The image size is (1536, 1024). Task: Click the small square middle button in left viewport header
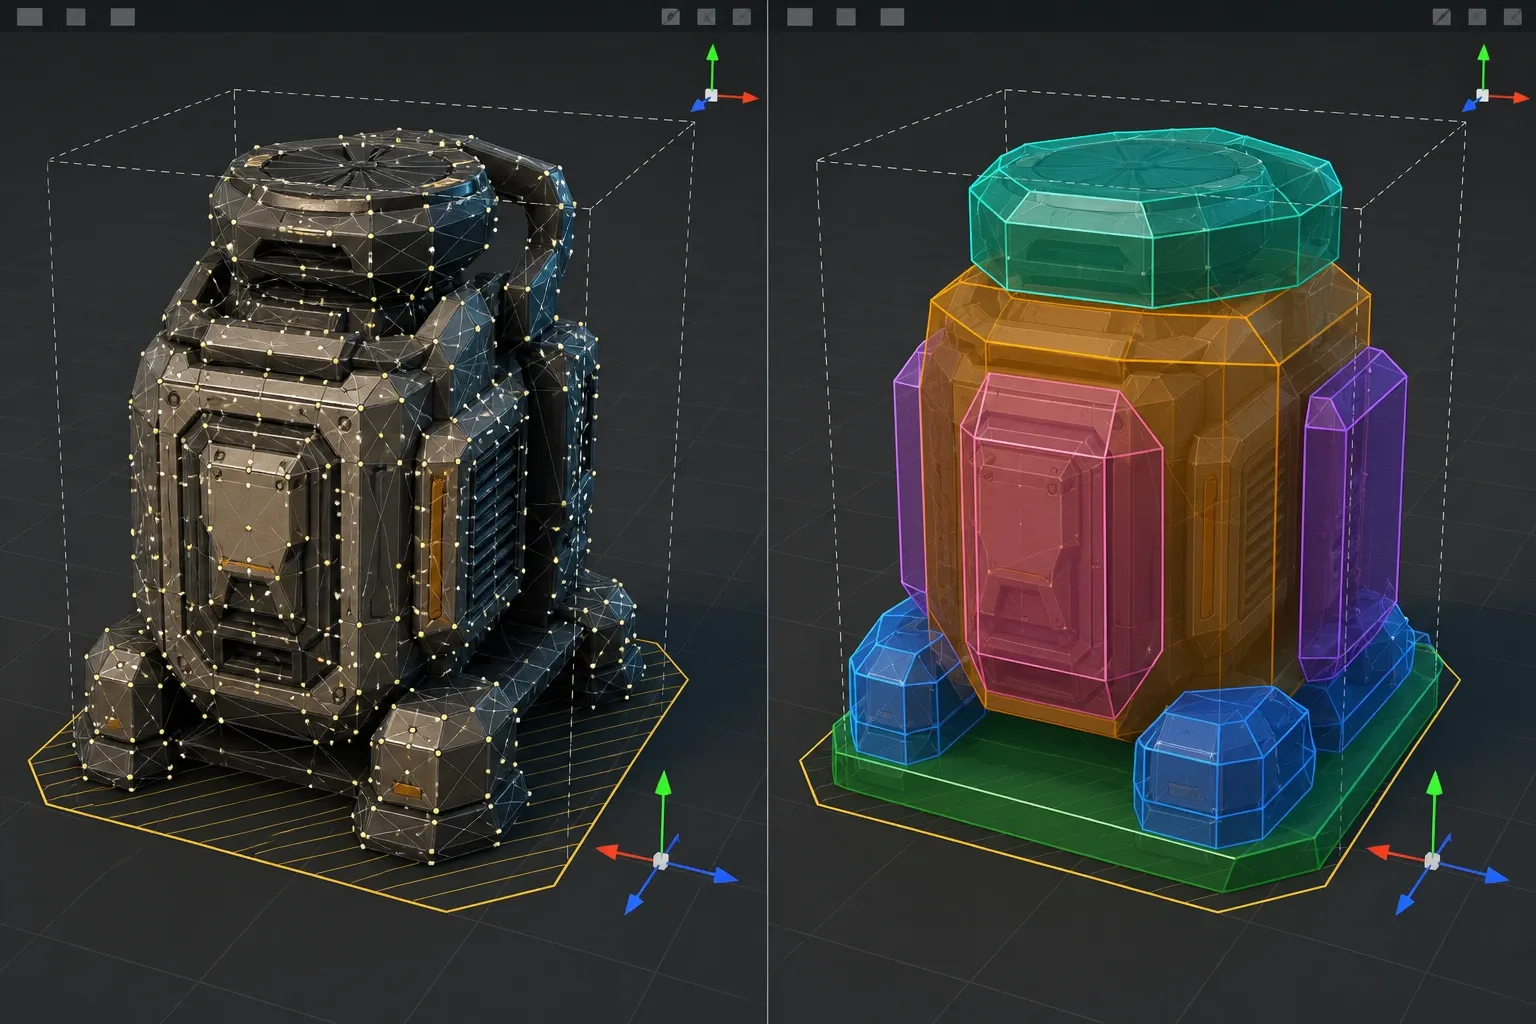point(76,17)
